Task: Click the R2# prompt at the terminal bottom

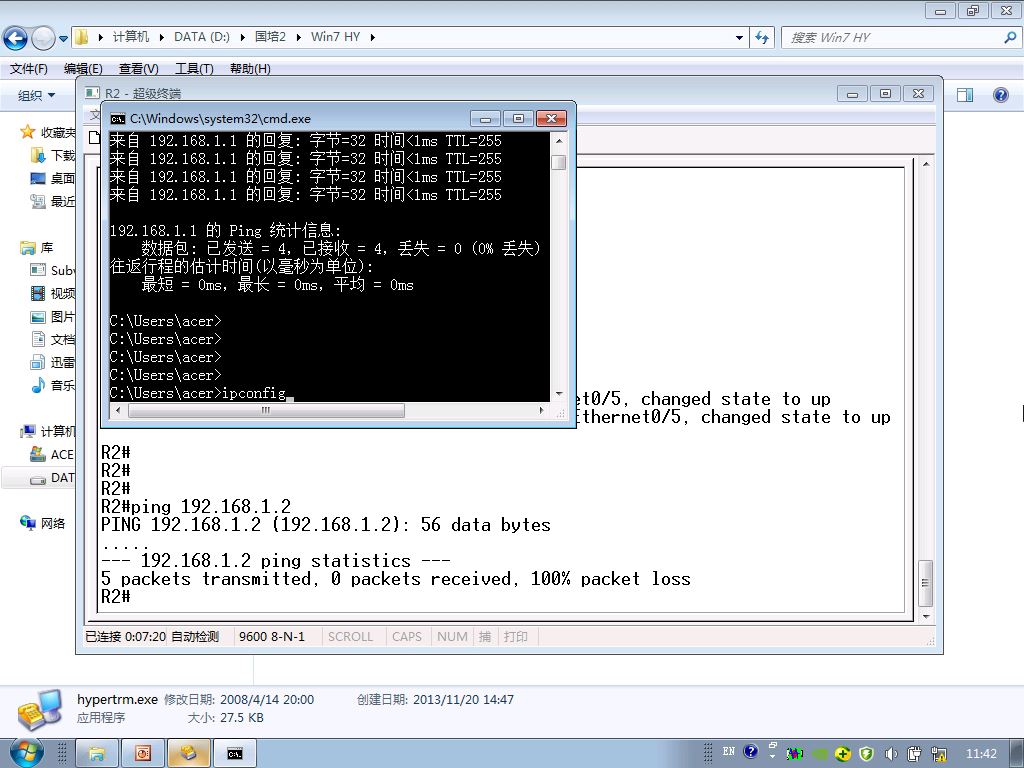Action: pos(116,596)
